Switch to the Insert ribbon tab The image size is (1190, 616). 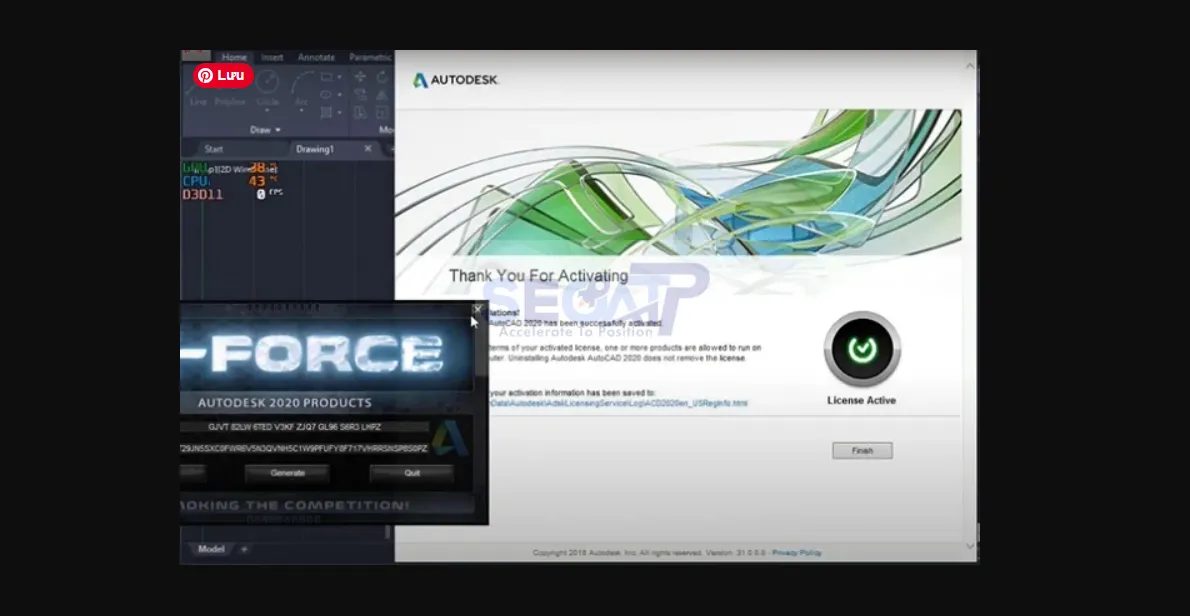click(x=272, y=57)
